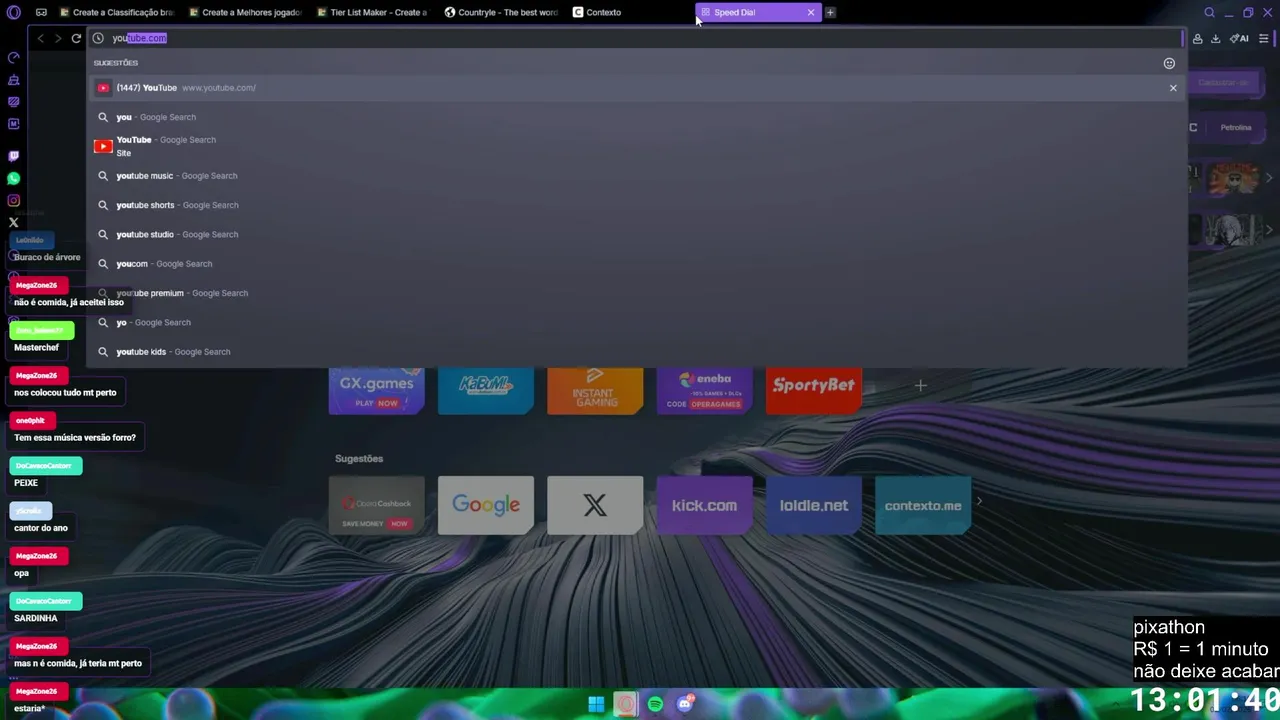Choose the 'youtube shorts' suggestion

pos(636,205)
